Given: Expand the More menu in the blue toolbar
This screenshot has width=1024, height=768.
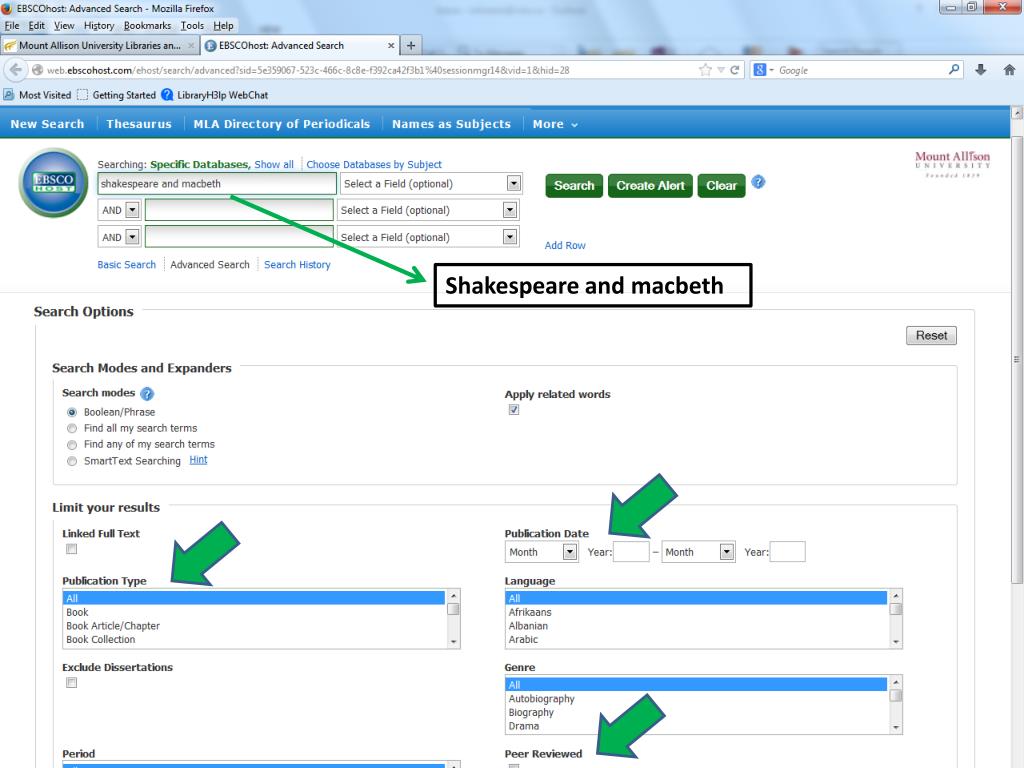Looking at the screenshot, I should [555, 124].
